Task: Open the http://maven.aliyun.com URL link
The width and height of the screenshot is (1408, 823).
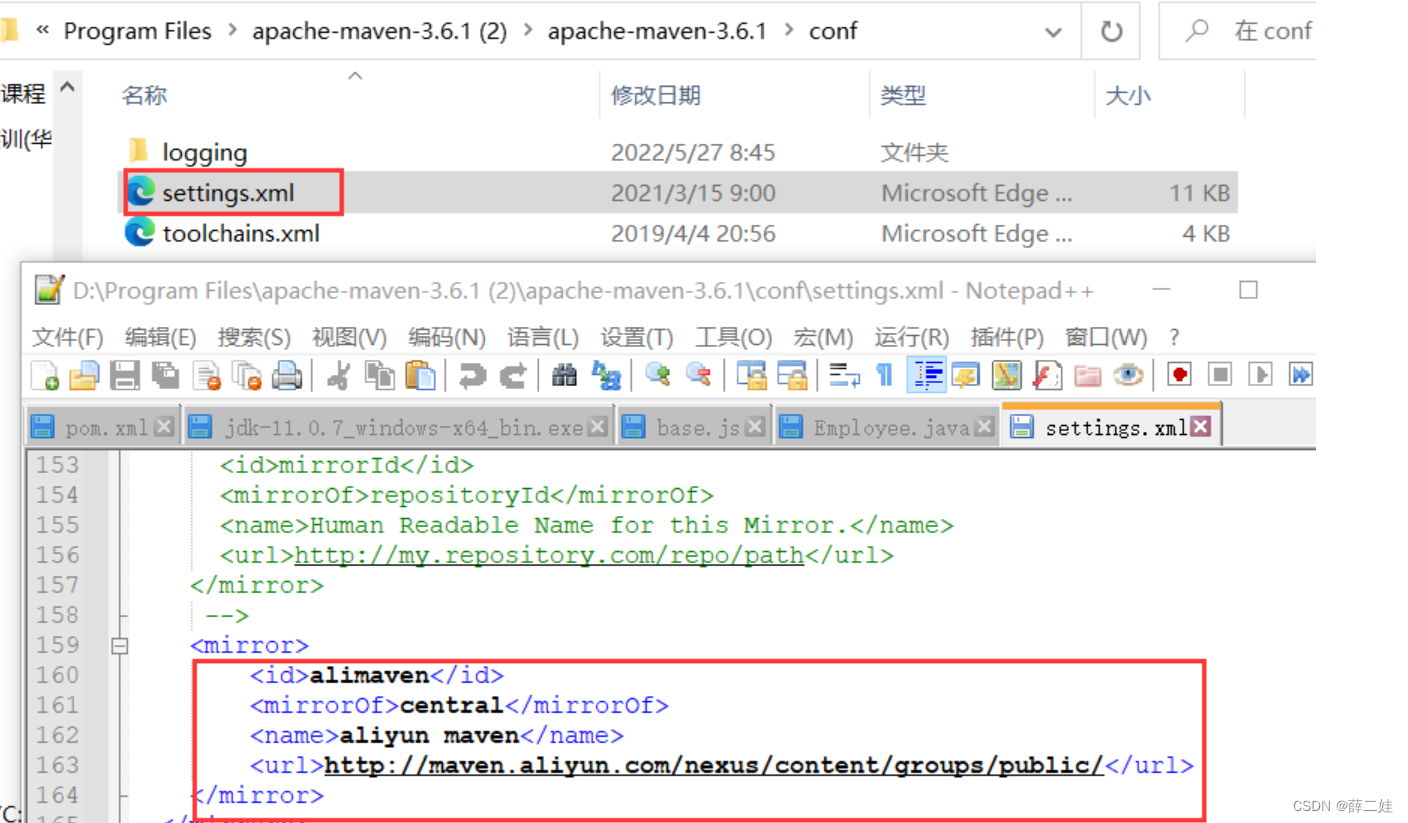Action: [x=714, y=766]
